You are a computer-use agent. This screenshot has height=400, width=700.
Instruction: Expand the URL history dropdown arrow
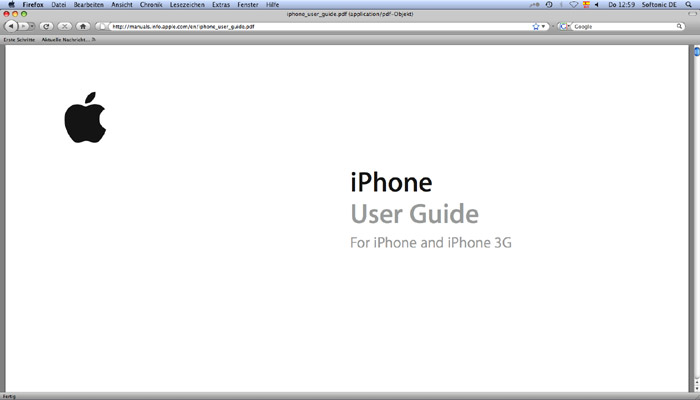[545, 26]
